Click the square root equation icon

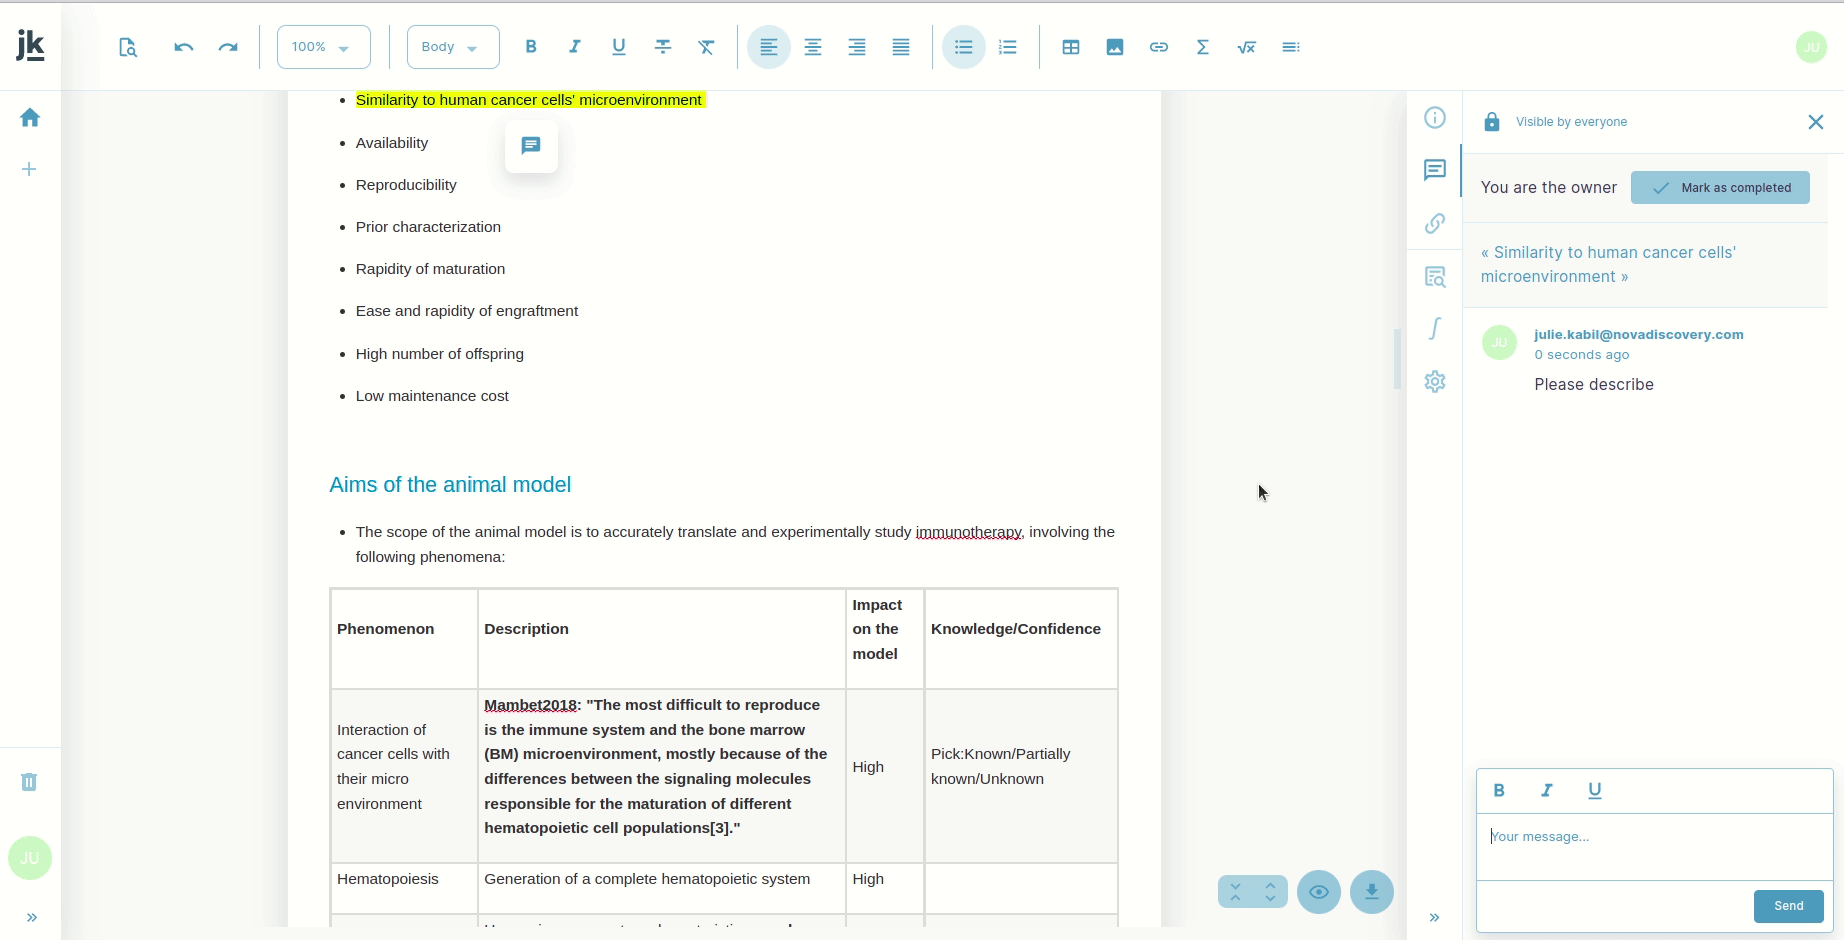point(1247,47)
